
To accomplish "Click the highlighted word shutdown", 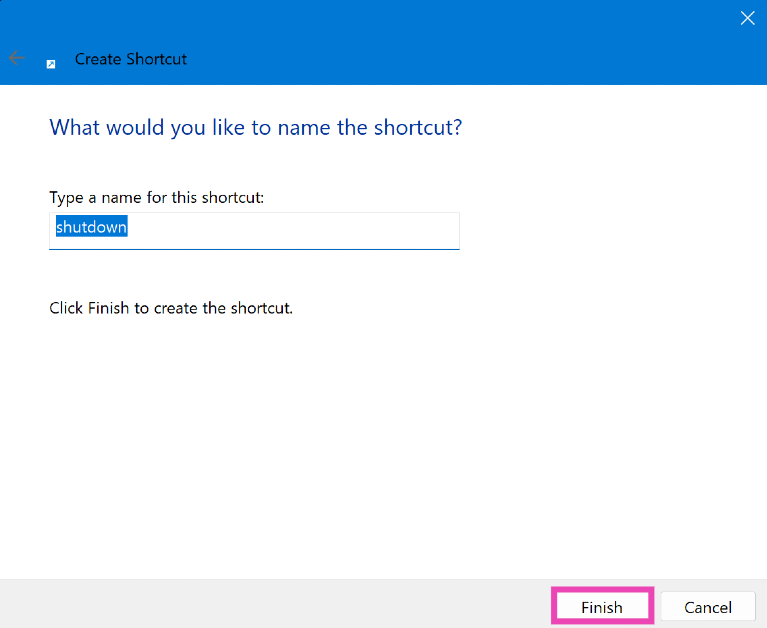I will pyautogui.click(x=91, y=227).
